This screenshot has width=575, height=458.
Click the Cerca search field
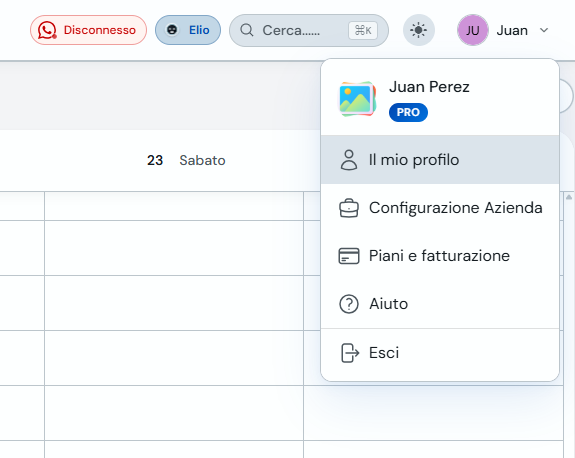click(x=309, y=30)
